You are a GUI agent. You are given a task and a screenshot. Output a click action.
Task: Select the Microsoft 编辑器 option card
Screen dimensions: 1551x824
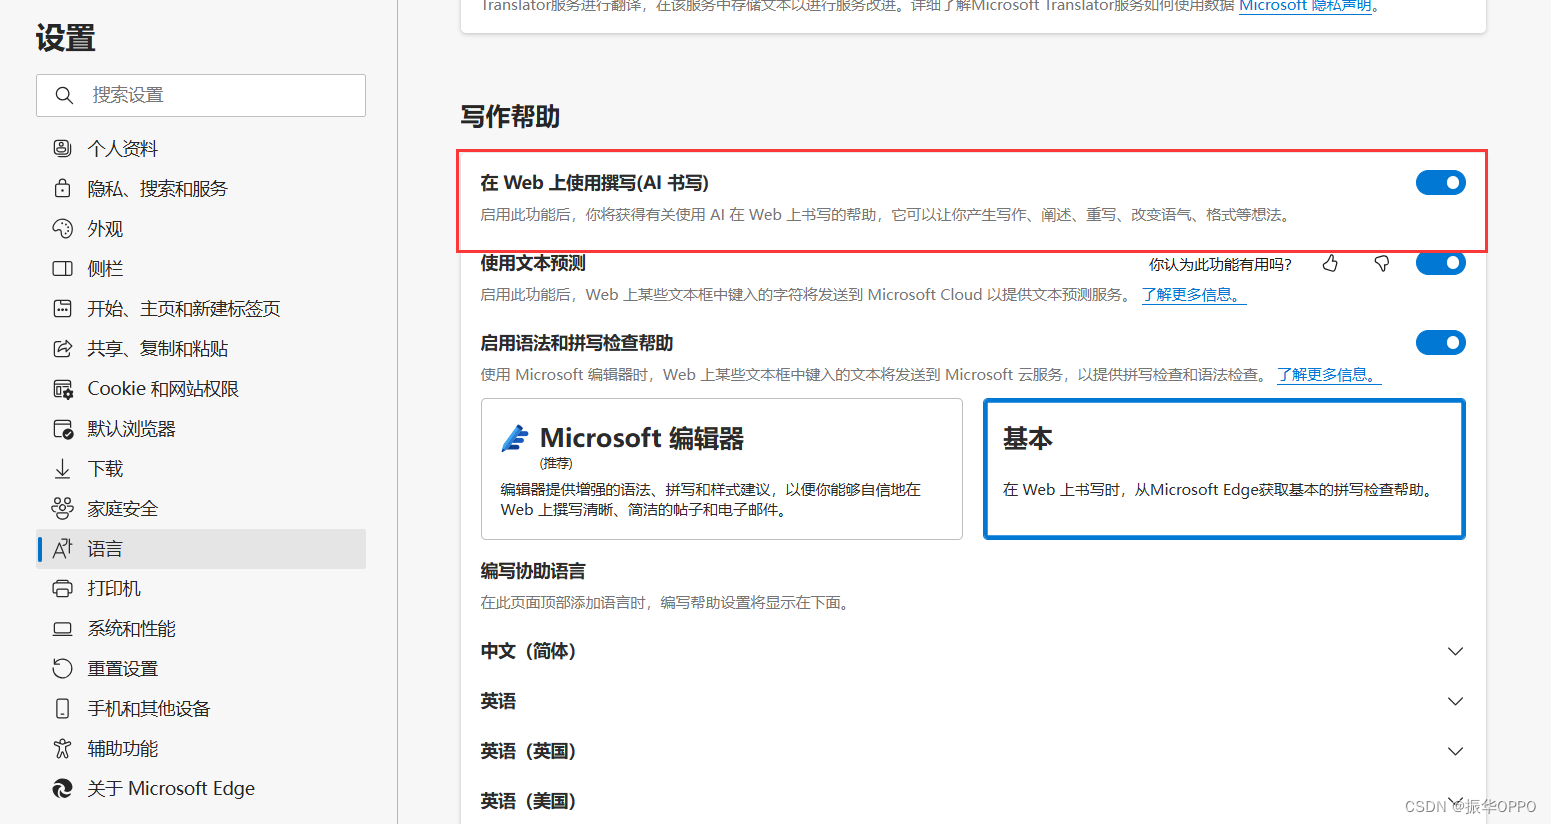(722, 469)
